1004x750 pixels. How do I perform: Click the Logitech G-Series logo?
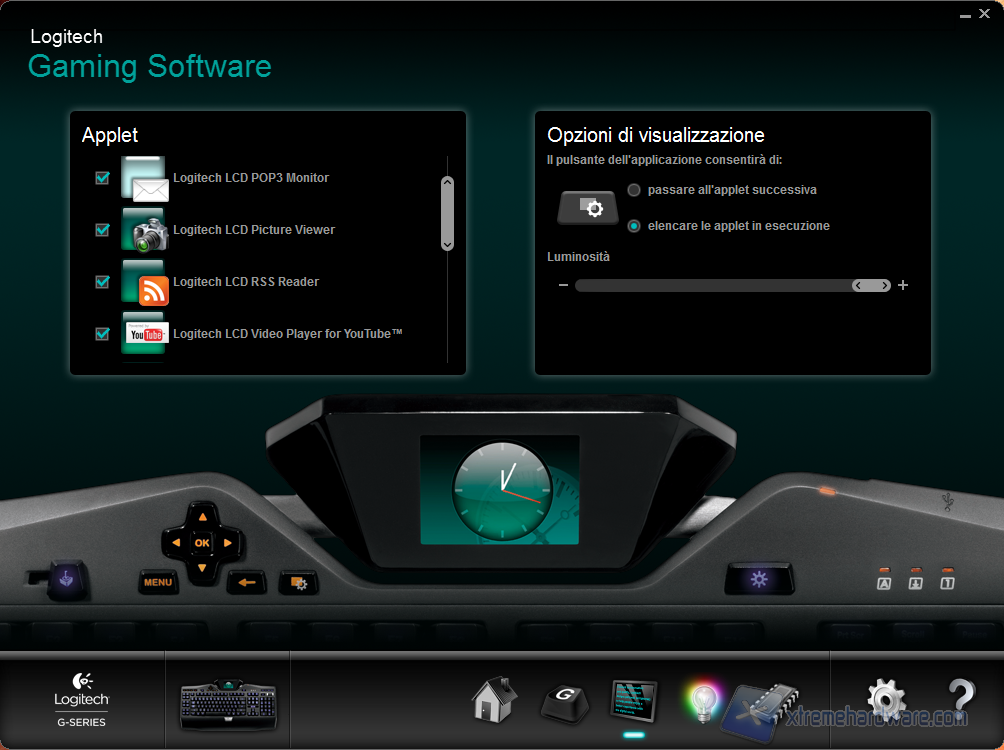tap(81, 698)
